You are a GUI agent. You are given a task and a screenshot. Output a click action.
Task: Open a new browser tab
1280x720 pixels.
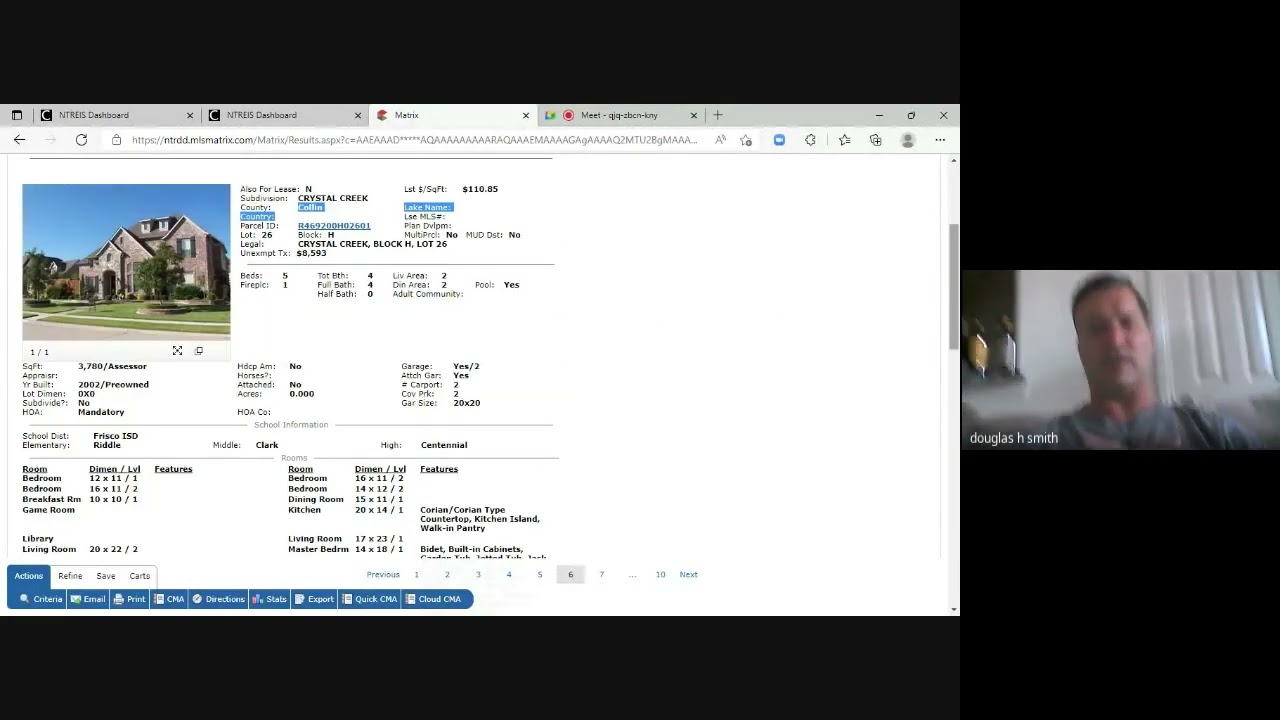tap(718, 115)
